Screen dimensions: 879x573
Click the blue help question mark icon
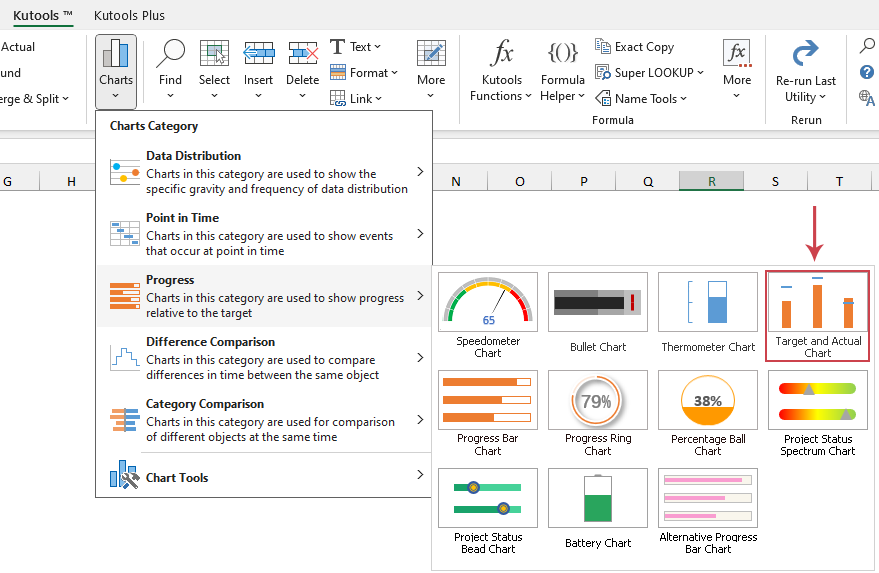tap(867, 72)
